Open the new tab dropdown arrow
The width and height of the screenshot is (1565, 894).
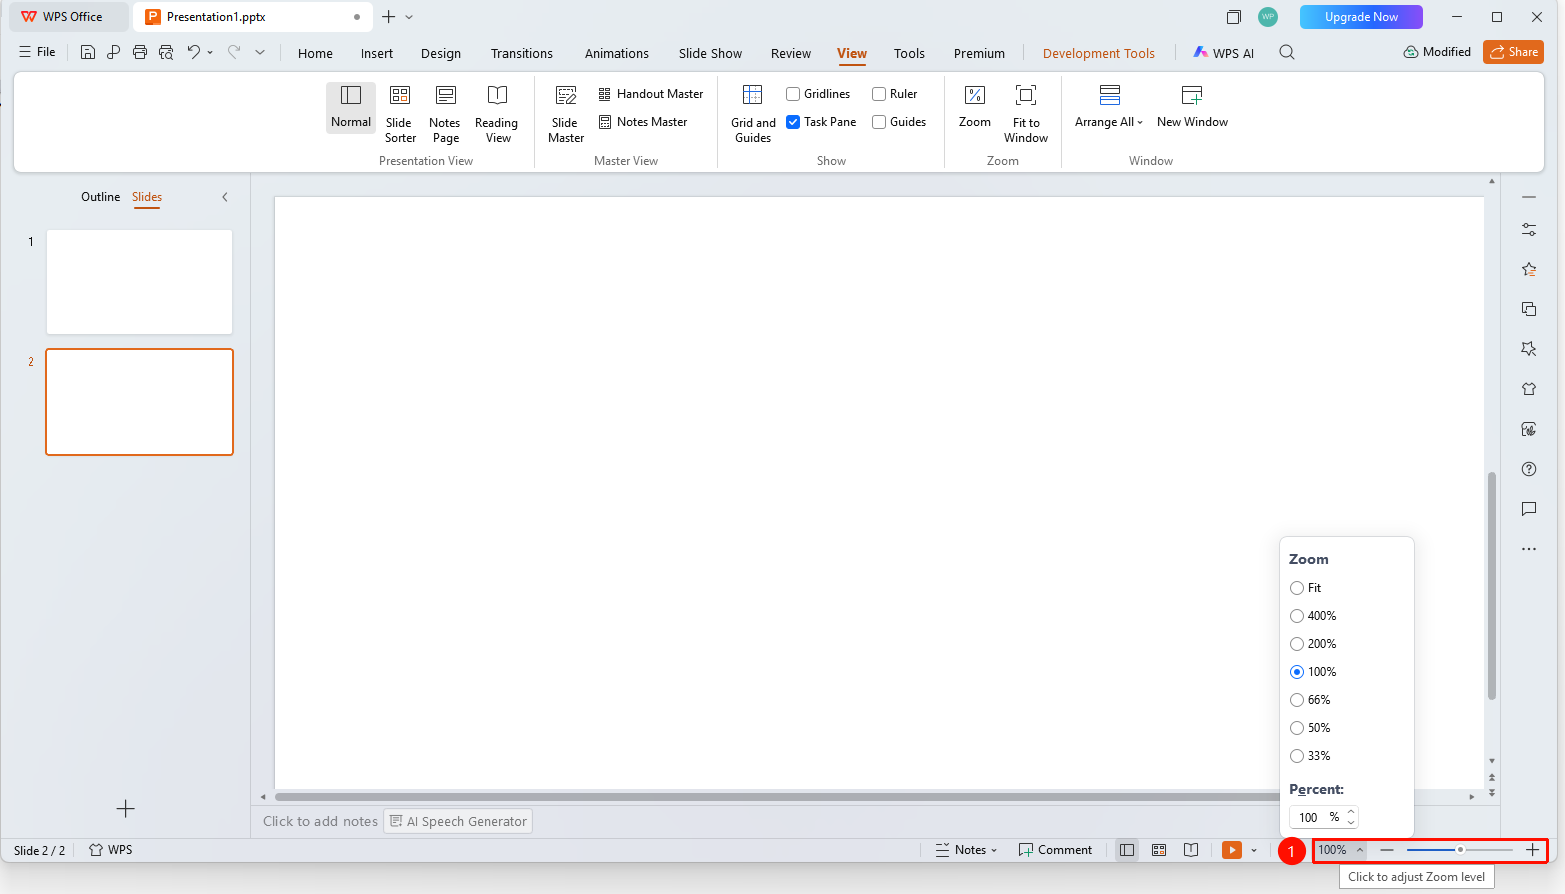click(x=409, y=17)
